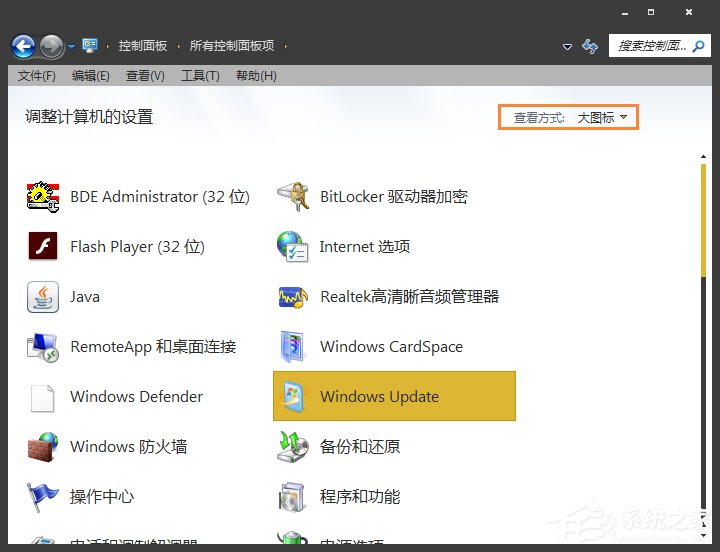Click the scrollbar down arrow
This screenshot has height=552, width=720.
(703, 535)
